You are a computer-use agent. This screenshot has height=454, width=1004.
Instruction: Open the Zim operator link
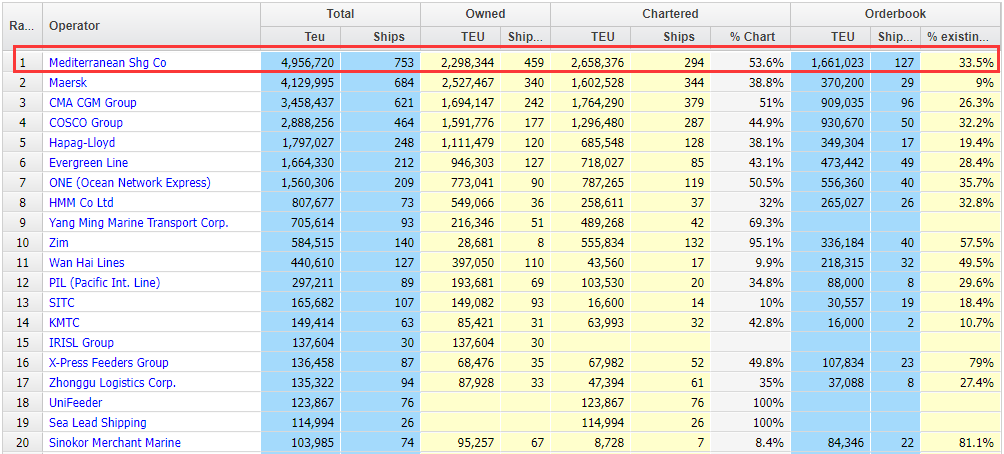pos(59,243)
